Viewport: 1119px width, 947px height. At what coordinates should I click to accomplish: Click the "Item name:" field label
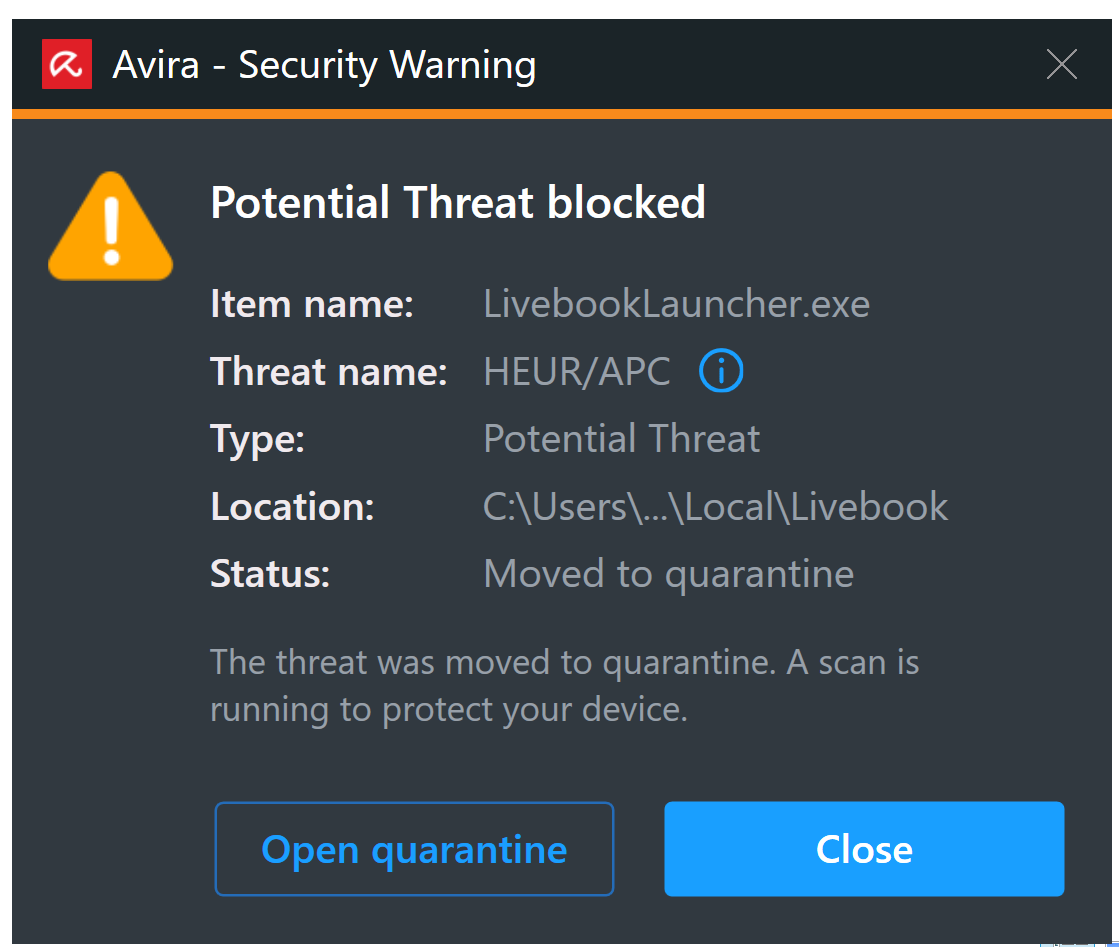(311, 303)
